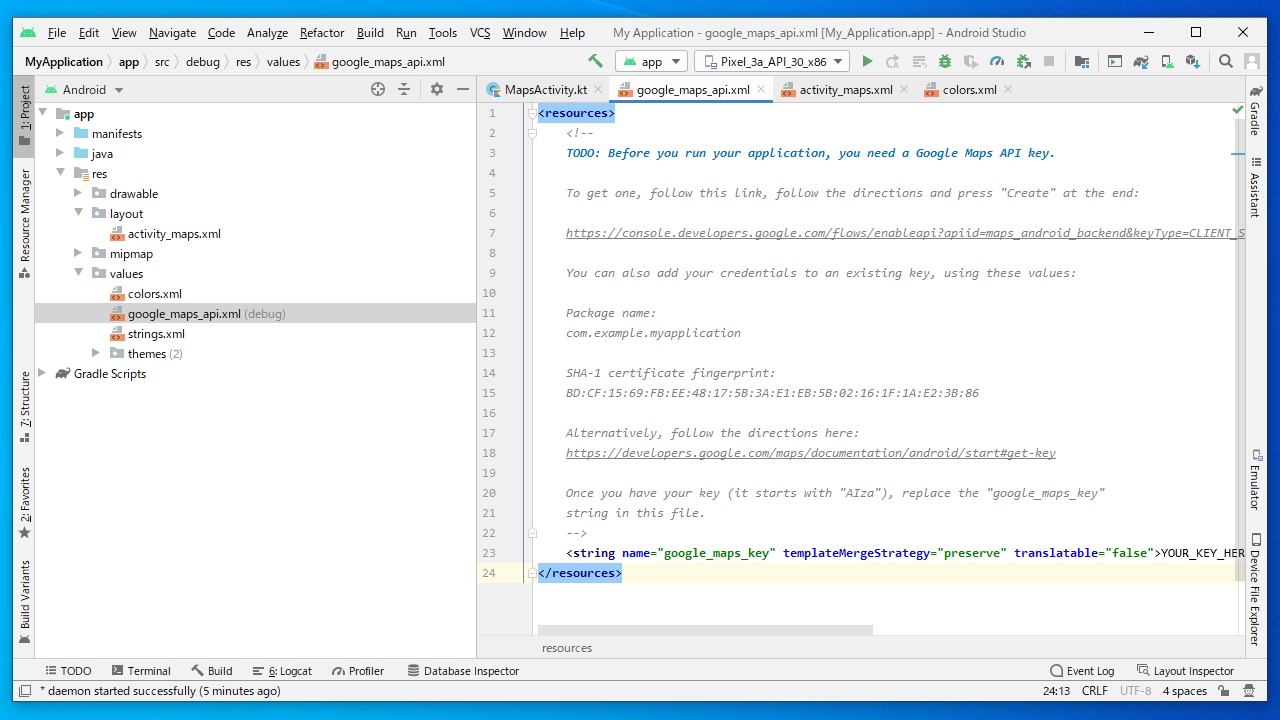Viewport: 1280px width, 720px height.
Task: Click the tool windows toggle in status bar corner
Action: click(24, 691)
